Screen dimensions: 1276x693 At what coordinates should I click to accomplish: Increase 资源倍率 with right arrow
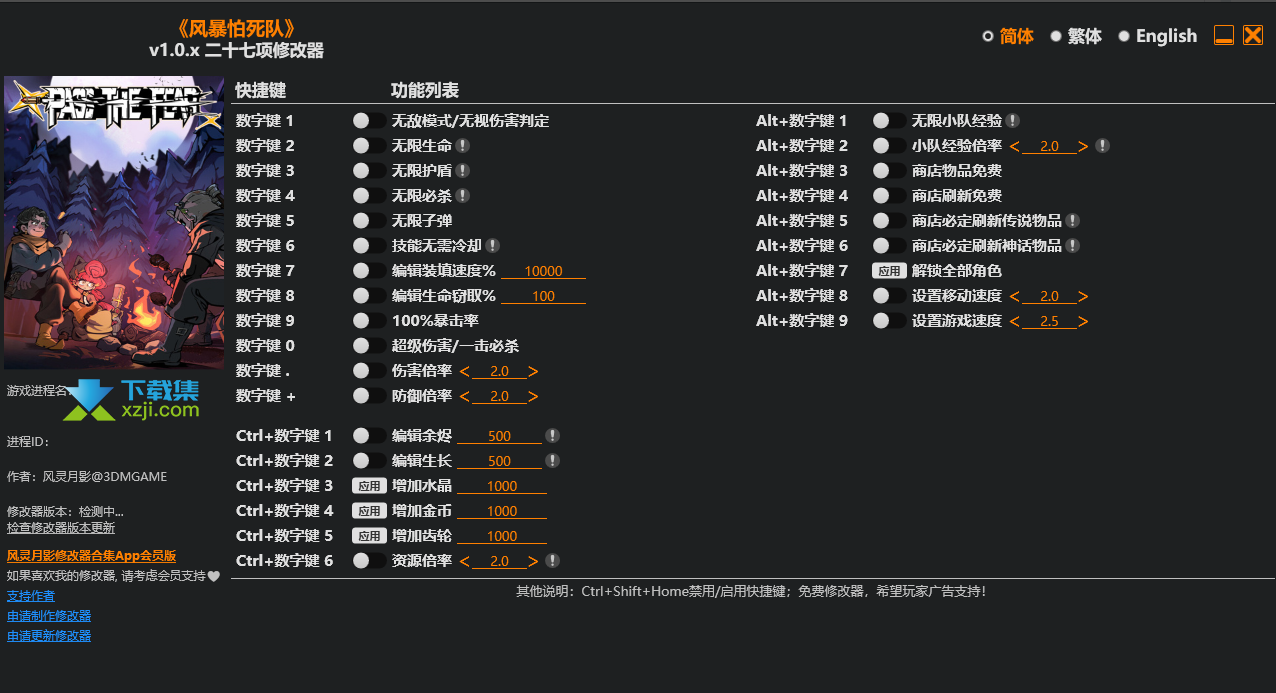534,561
